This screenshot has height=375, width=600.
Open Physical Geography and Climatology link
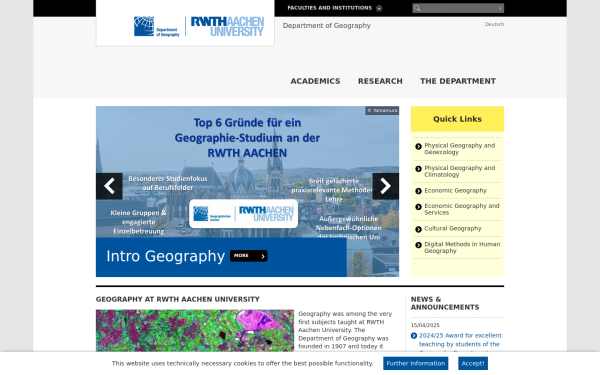tap(460, 171)
